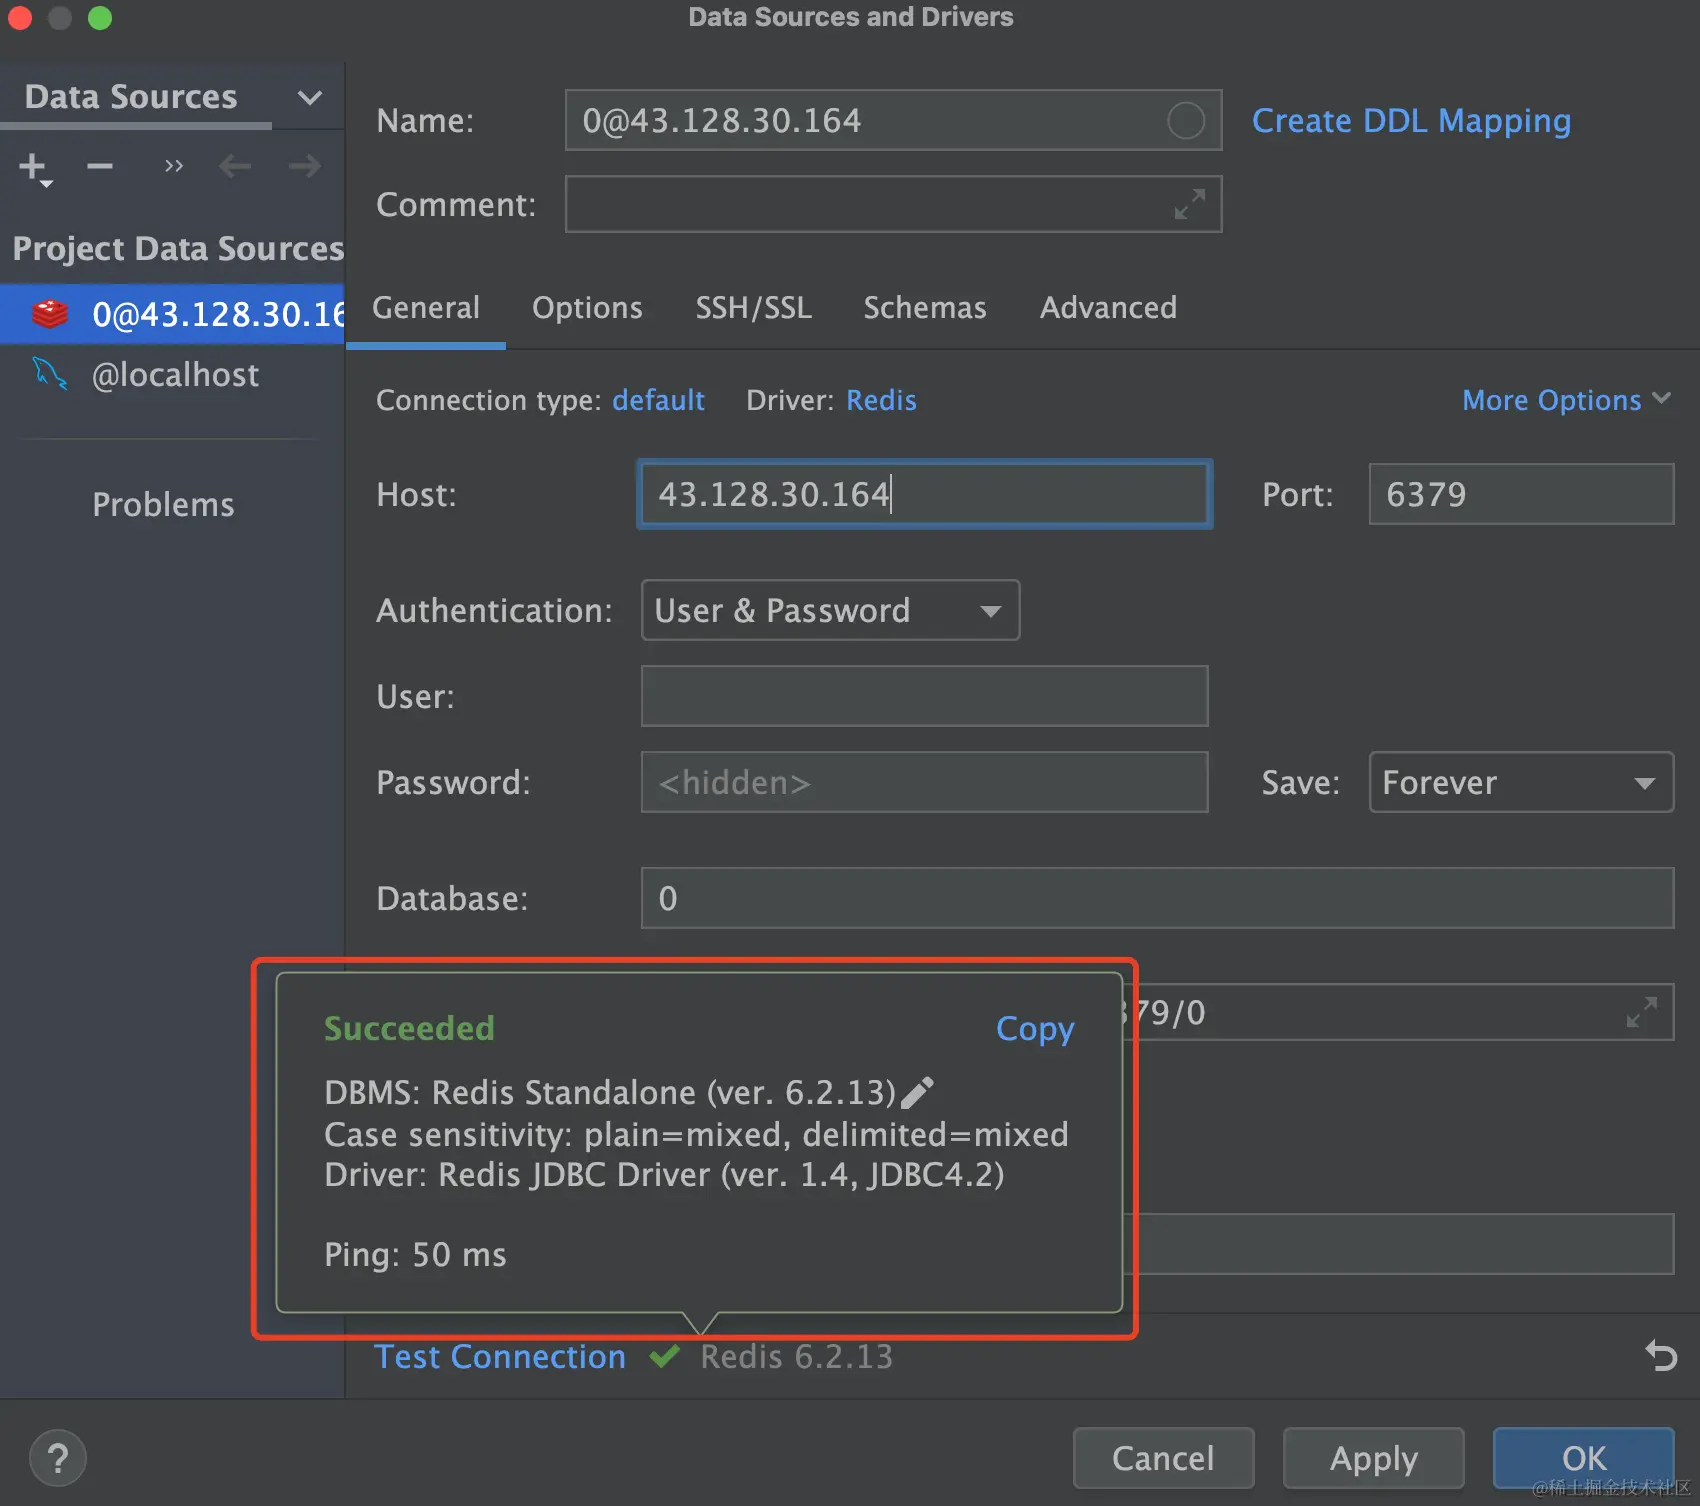Click the Redis icon of data source

[x=50, y=314]
